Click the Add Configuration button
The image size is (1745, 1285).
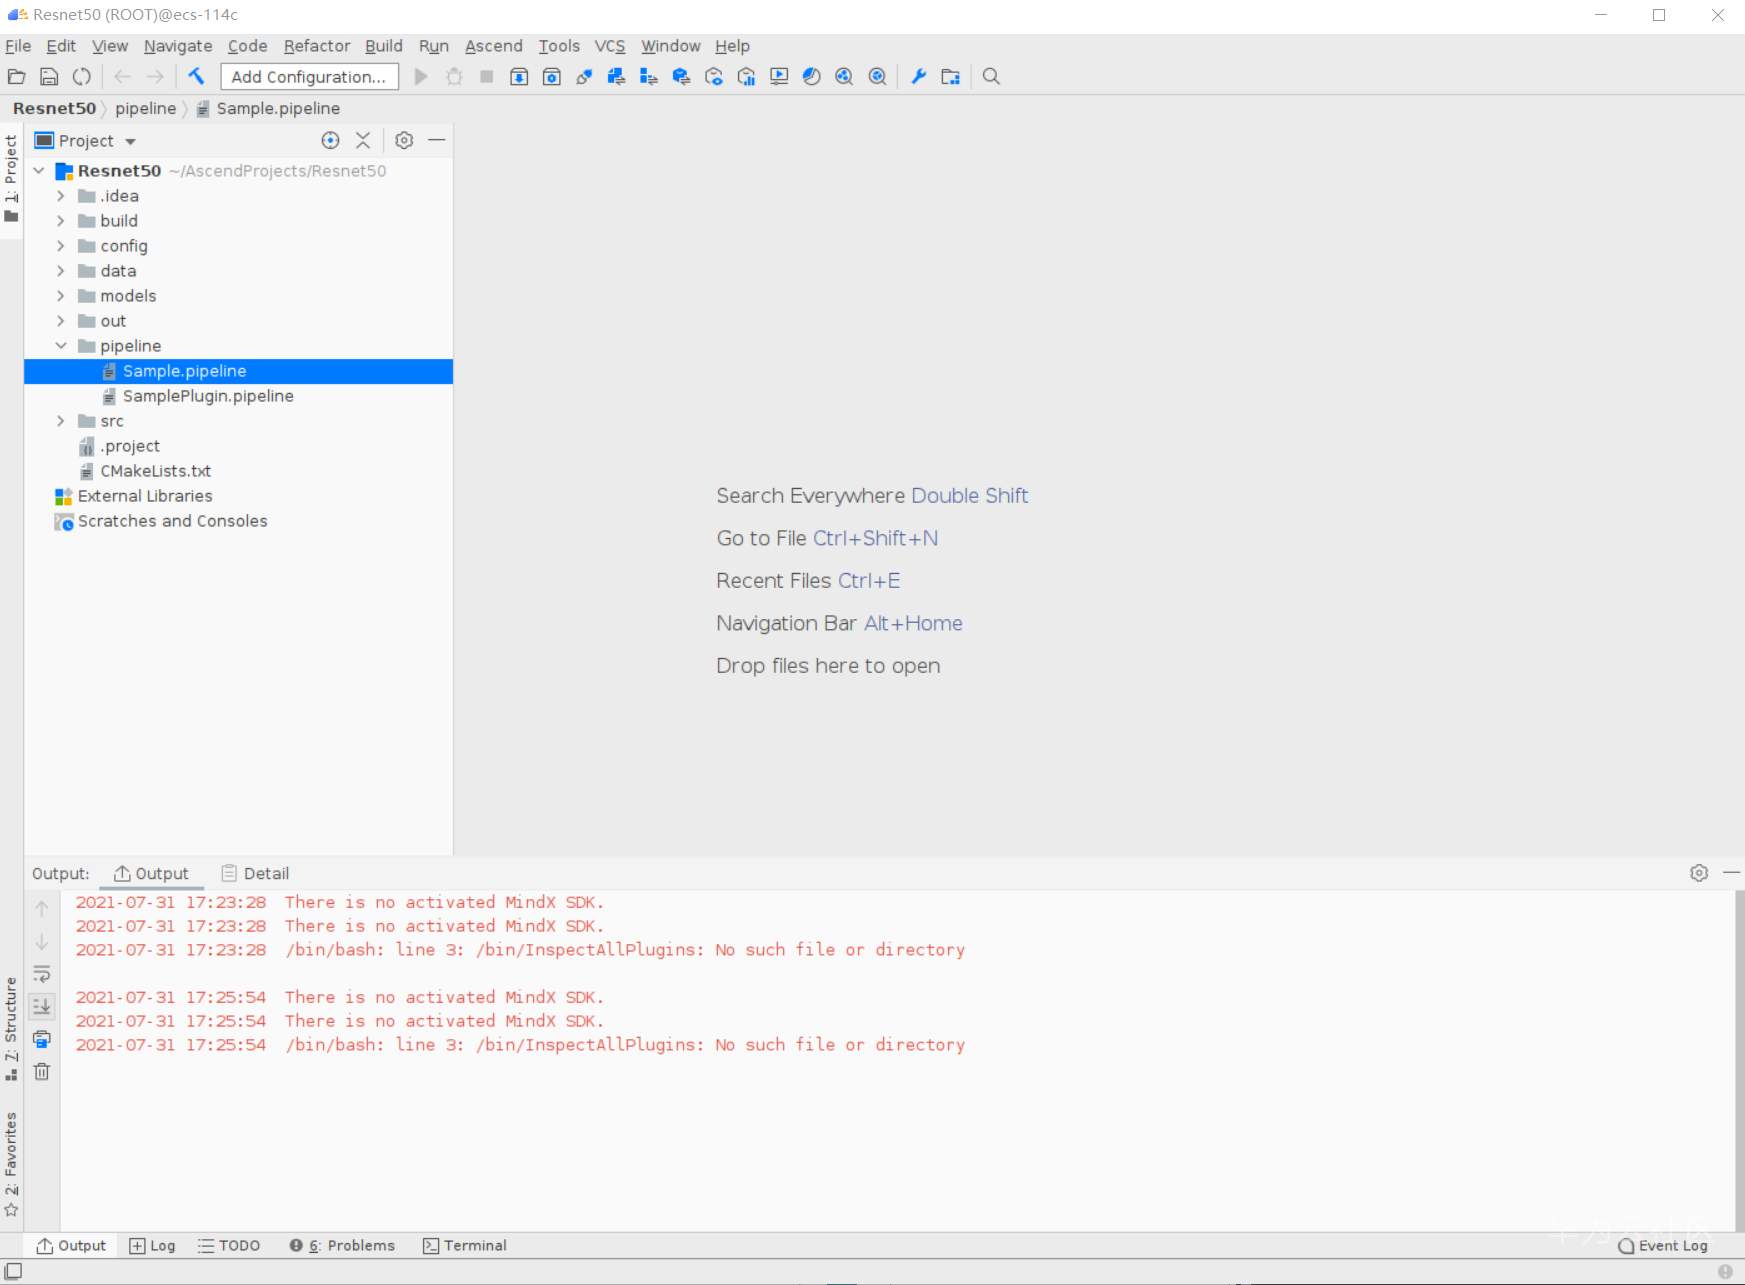[308, 77]
